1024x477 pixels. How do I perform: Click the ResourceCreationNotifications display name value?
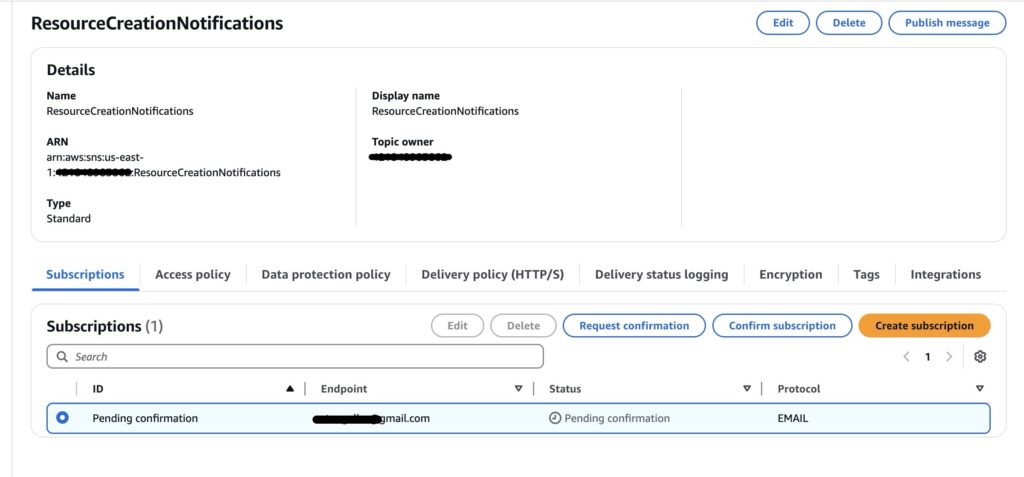[x=445, y=111]
